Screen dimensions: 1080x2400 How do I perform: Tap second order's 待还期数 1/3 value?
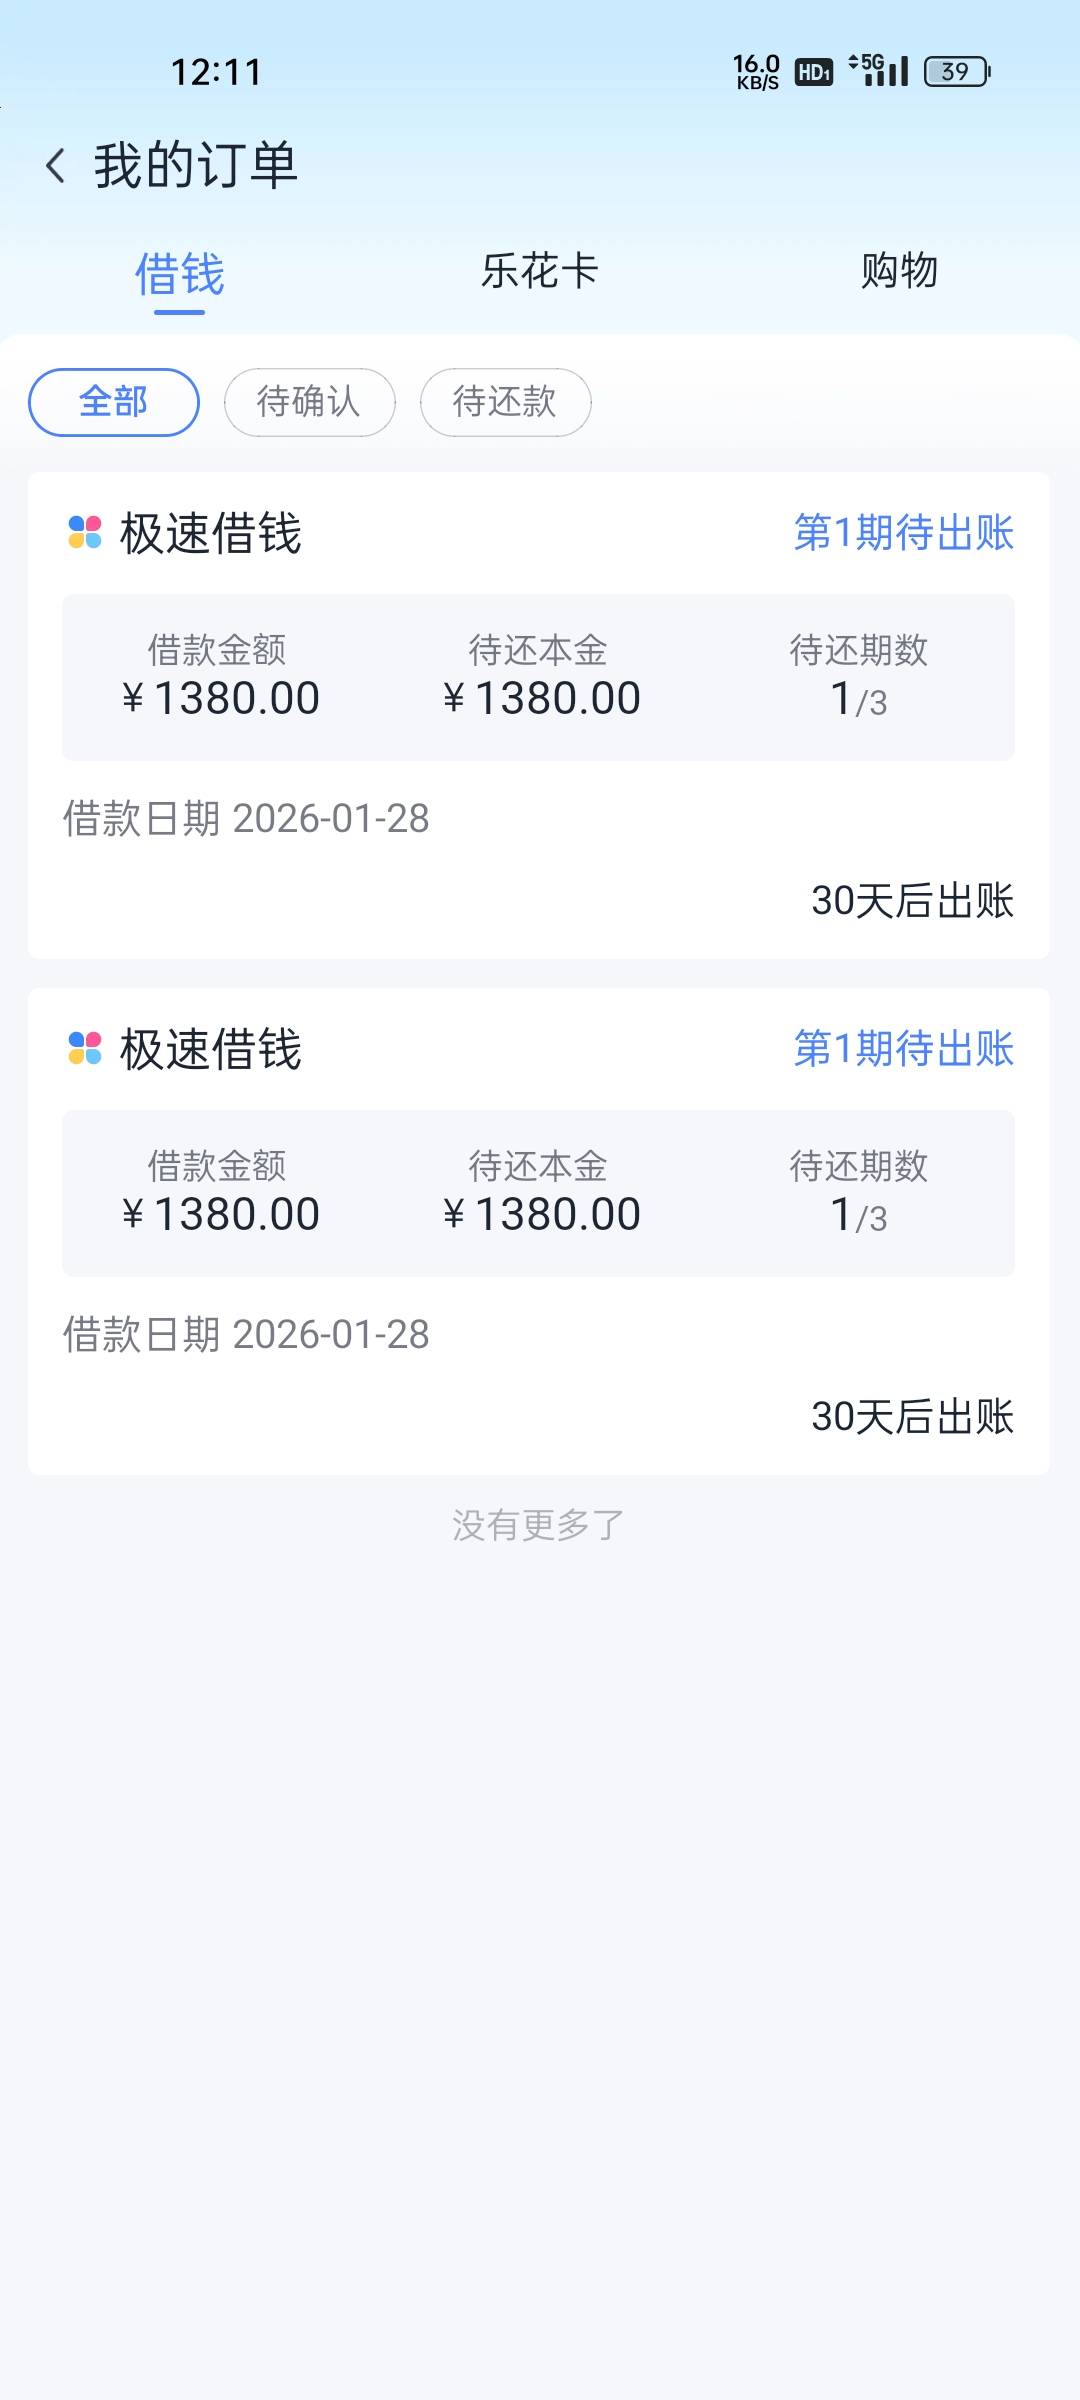(858, 1214)
